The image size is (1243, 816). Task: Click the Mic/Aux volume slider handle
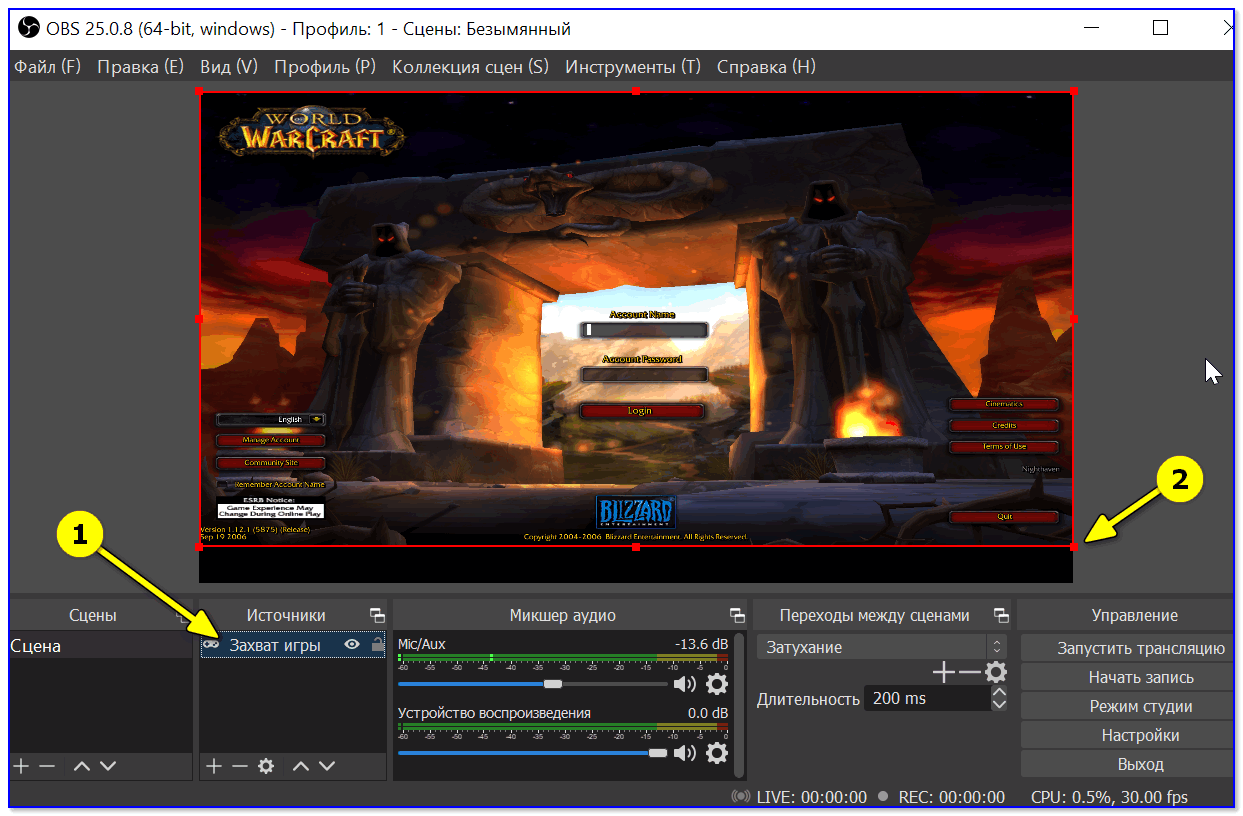tap(553, 684)
